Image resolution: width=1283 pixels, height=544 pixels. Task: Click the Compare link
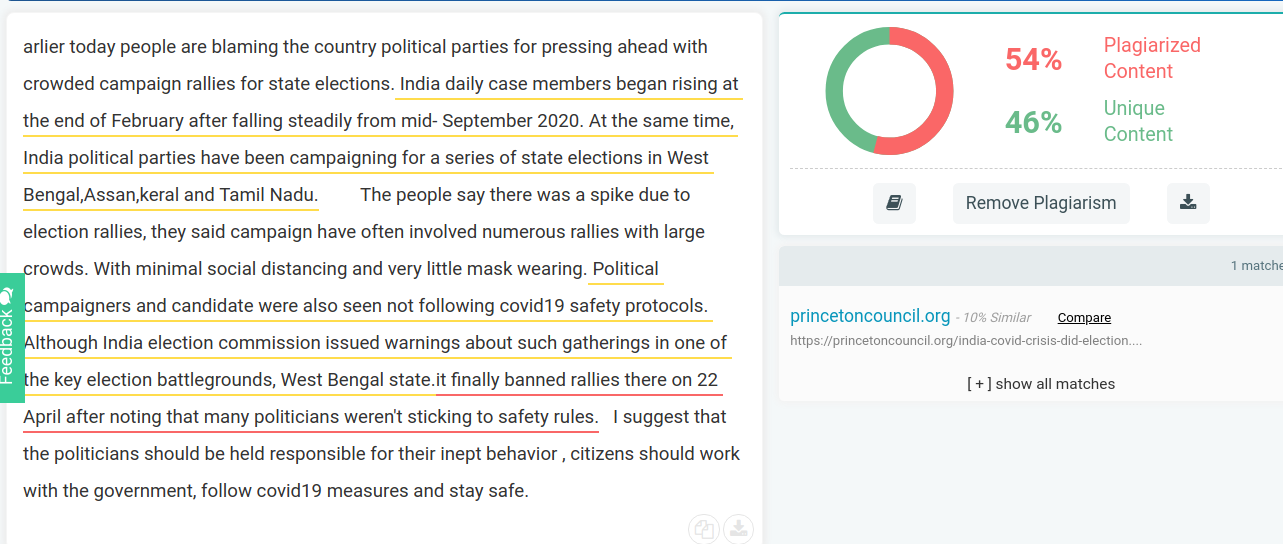(x=1084, y=318)
